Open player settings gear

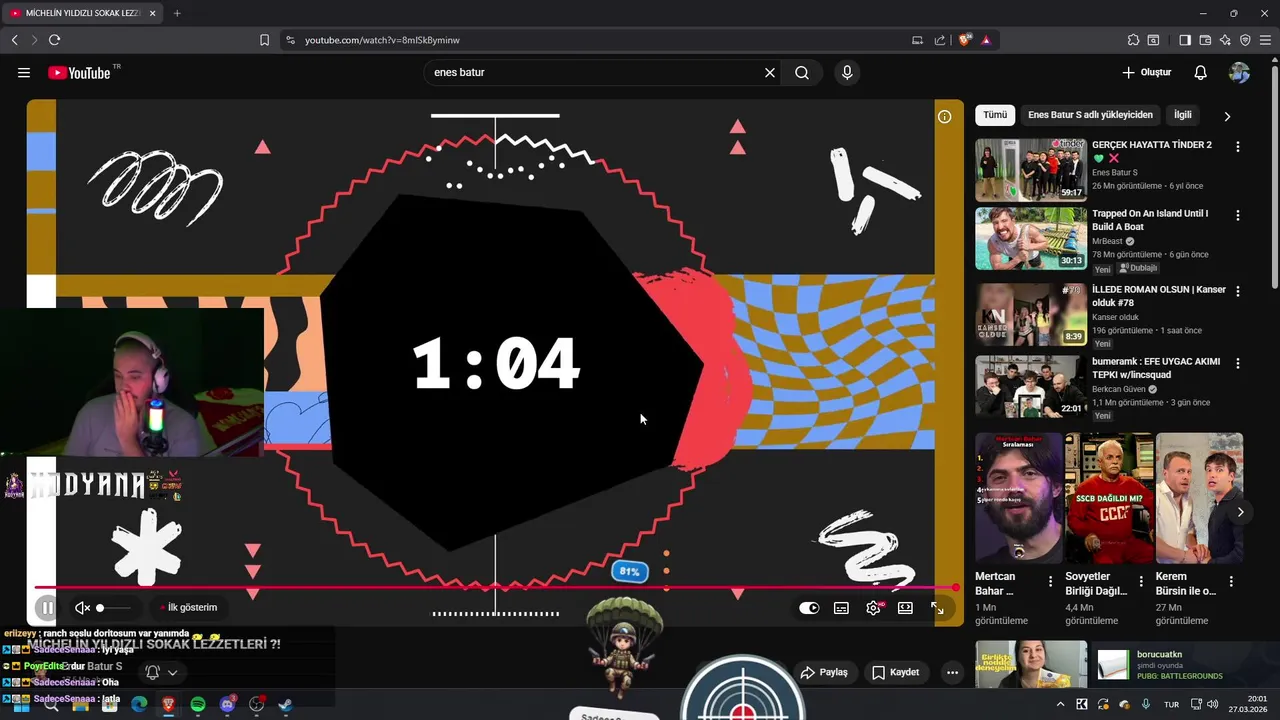[x=874, y=607]
